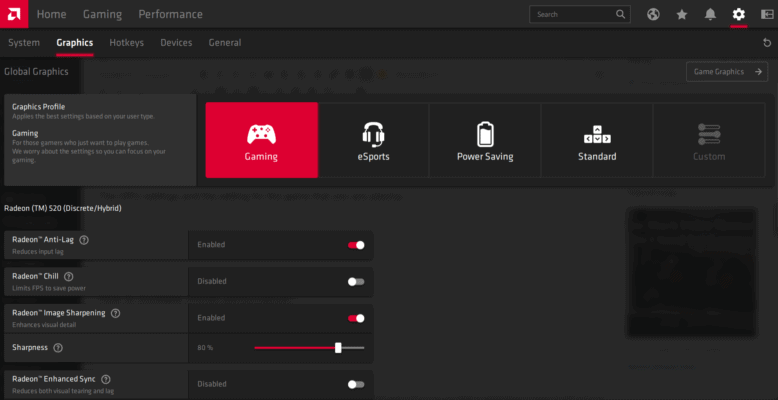Show help for Radeon Anti-Lag
This screenshot has width=778, height=400.
(84, 240)
